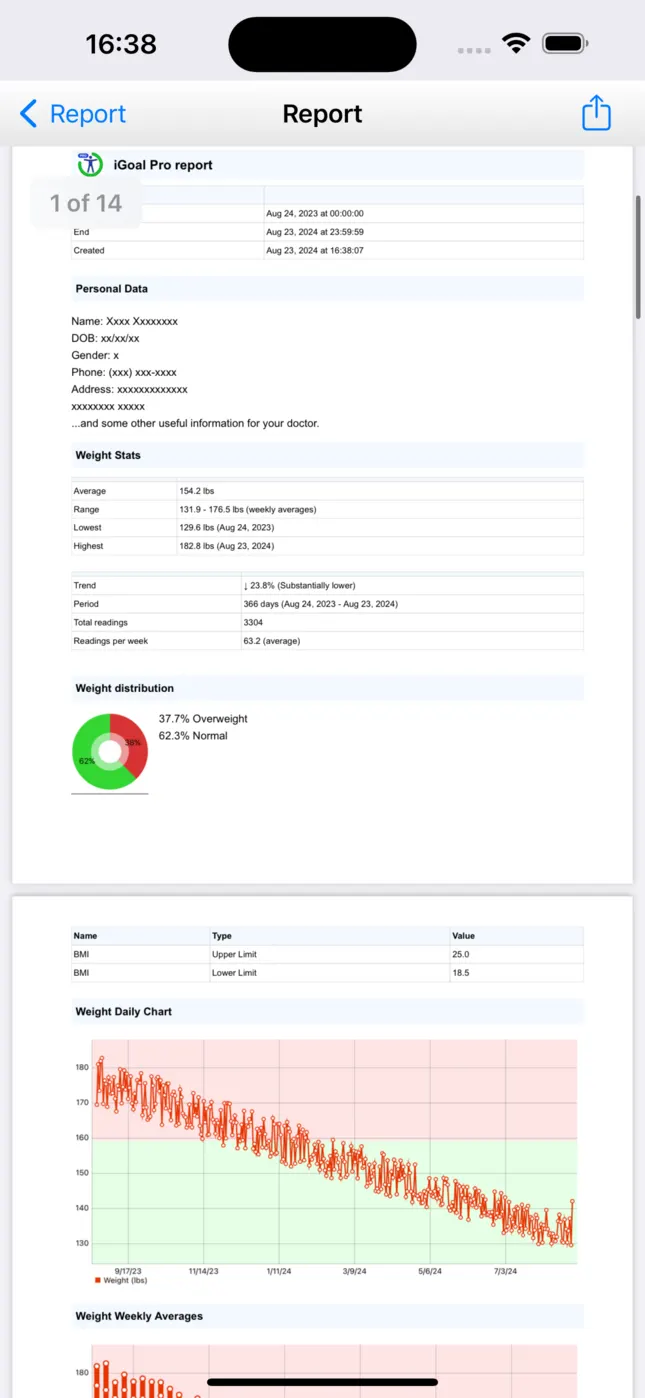Screen dimensions: 645x1398
Task: Tap the 'Weight (lbs)' chart legend
Action: point(121,1281)
